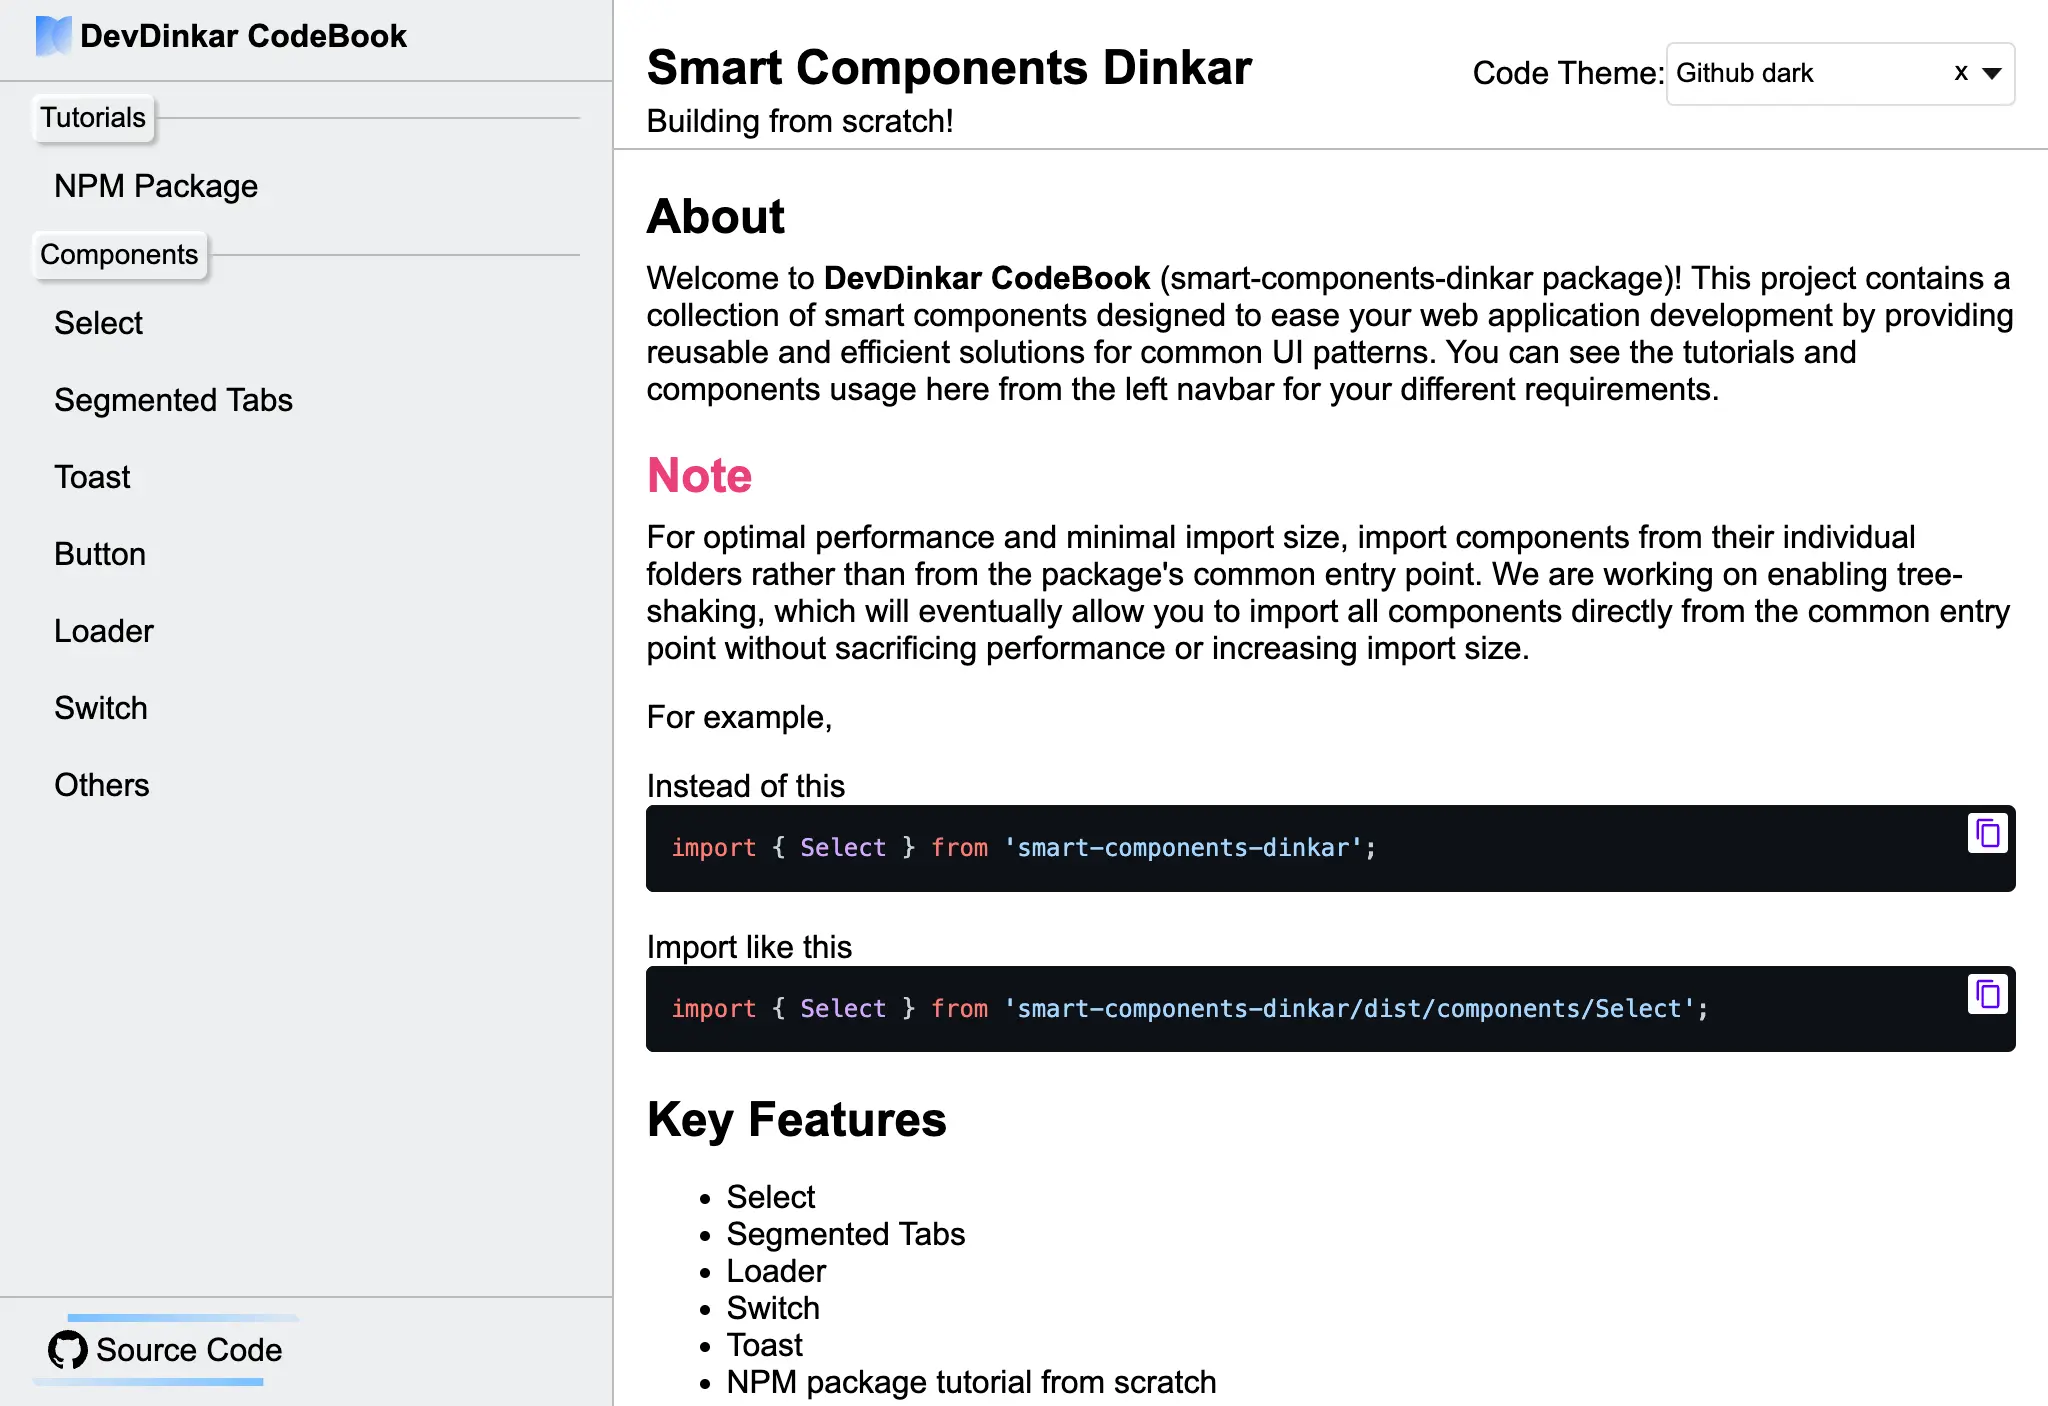Copy the second import code snippet
Image resolution: width=2048 pixels, height=1406 pixels.
(1987, 993)
